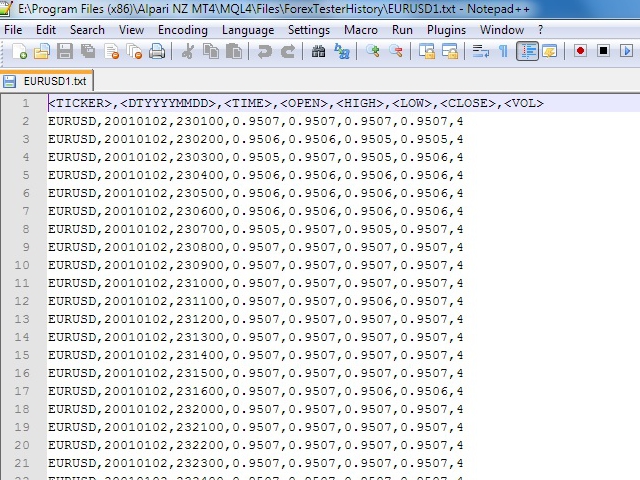Click time value 230700 on line 8
The image size is (640, 480).
200,229
